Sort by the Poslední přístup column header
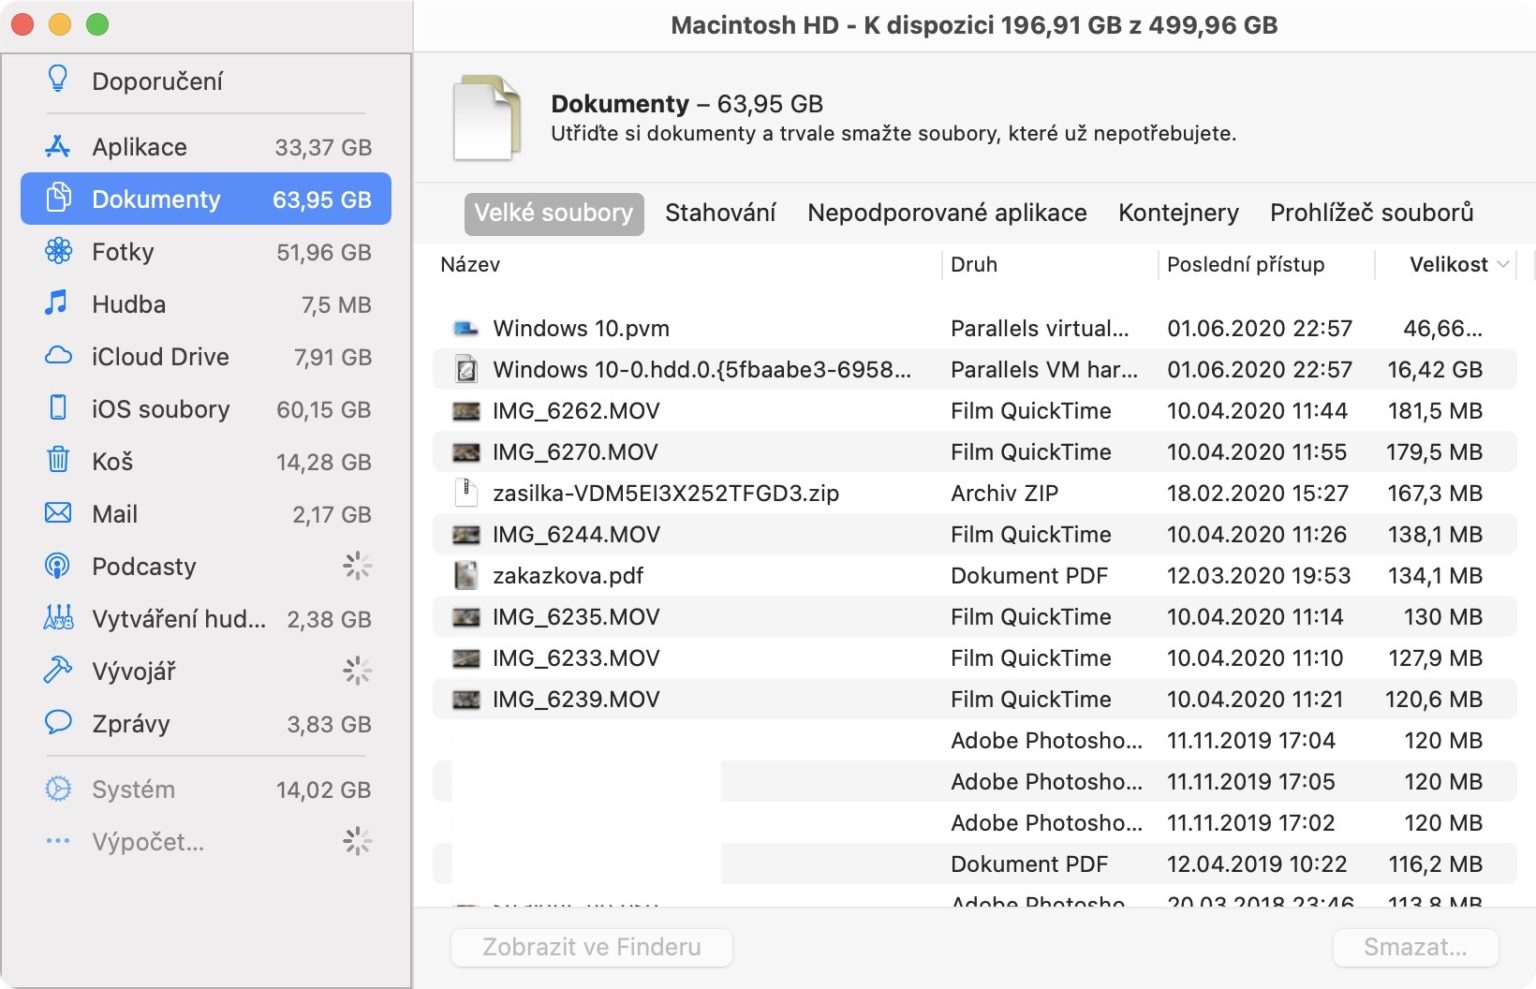 tap(1246, 264)
